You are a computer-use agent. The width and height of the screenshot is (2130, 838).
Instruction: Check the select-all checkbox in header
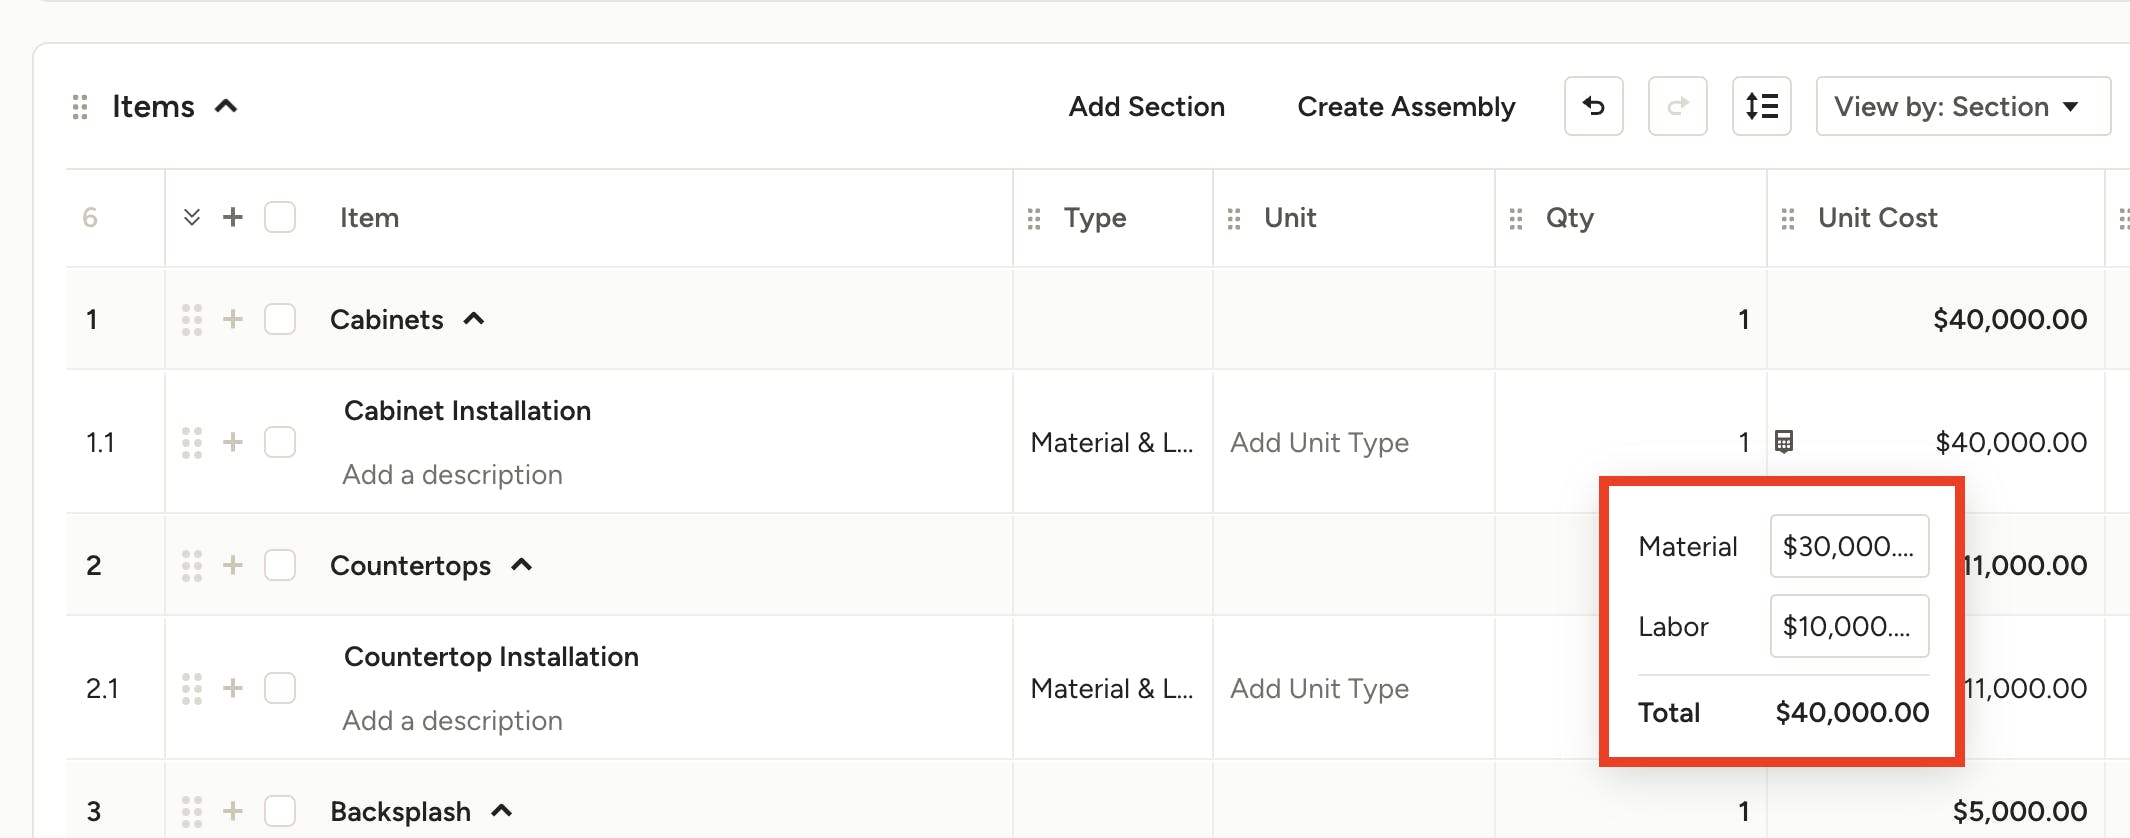pyautogui.click(x=280, y=217)
